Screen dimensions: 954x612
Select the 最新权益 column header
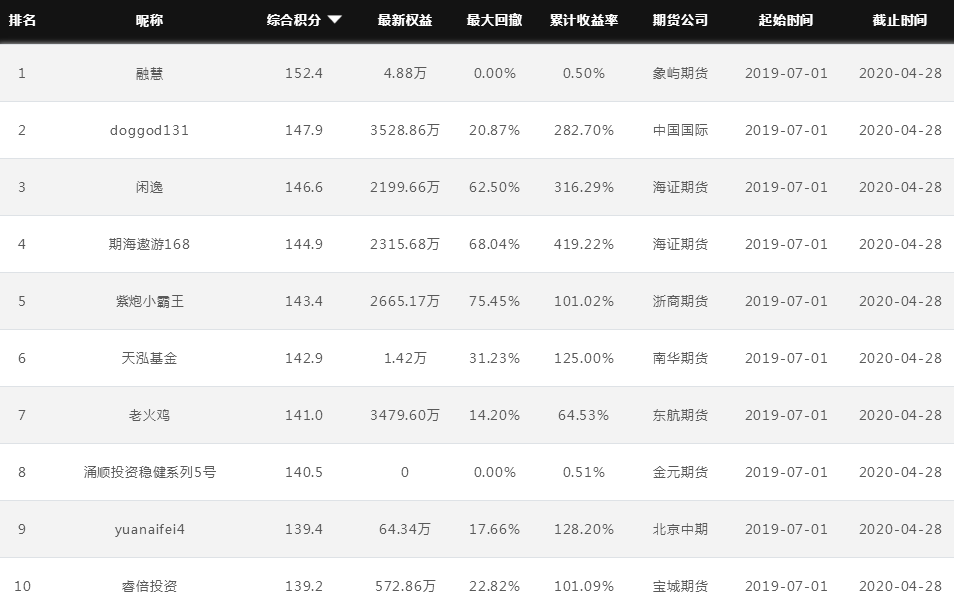pos(404,20)
